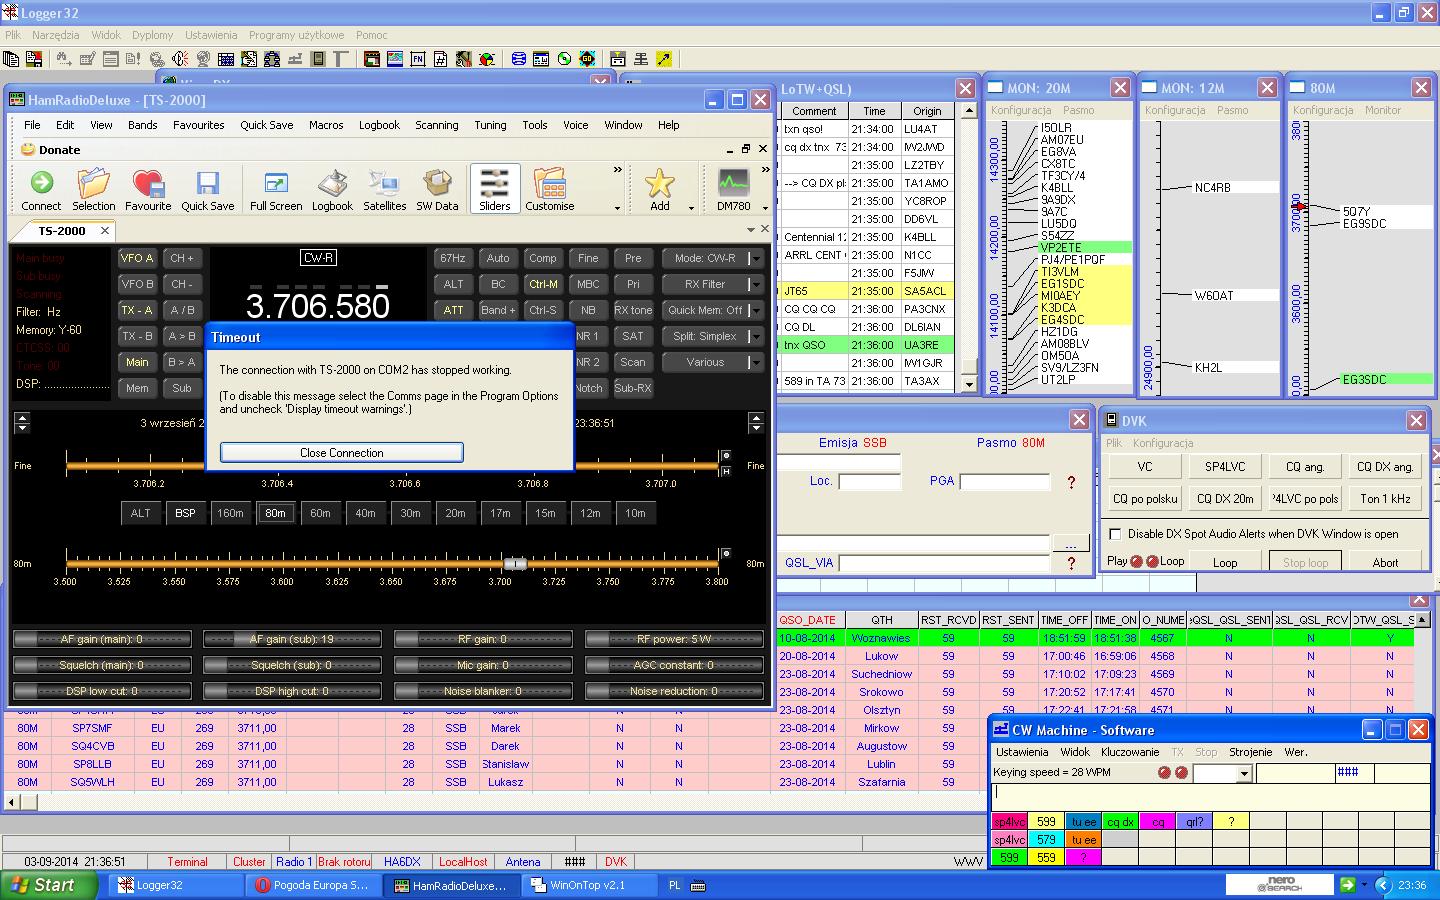Open the Logbook toolbar icon
Screen dimensions: 1440x900
[x=332, y=189]
